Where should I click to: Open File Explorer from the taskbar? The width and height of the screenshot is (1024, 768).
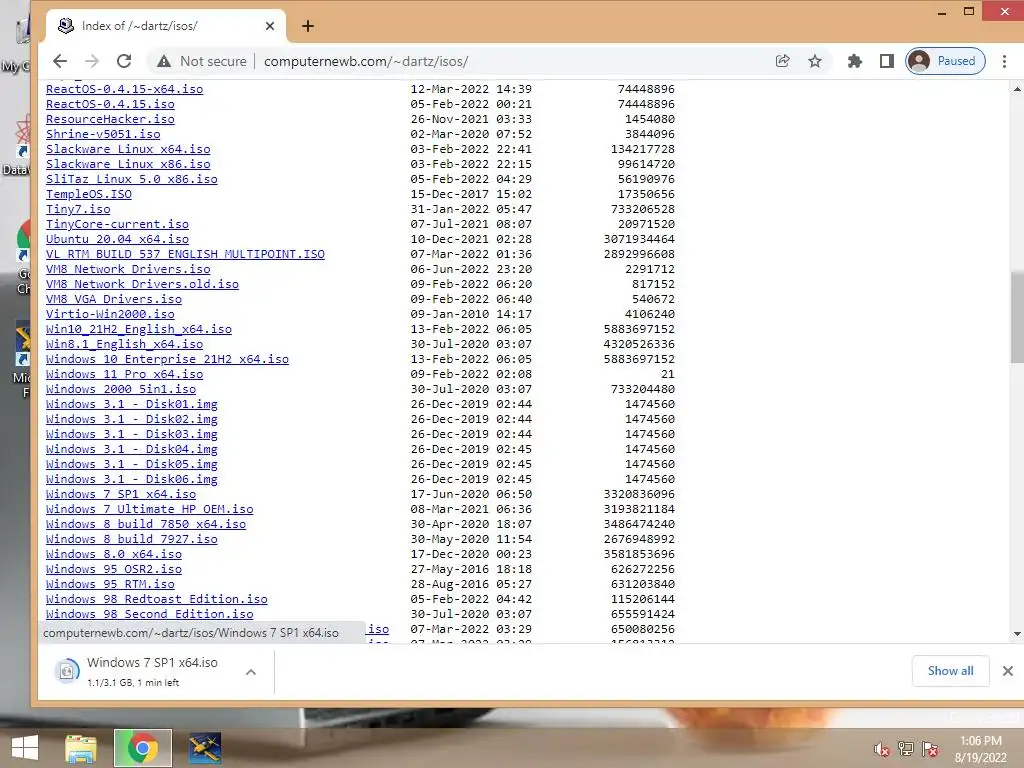[x=80, y=748]
